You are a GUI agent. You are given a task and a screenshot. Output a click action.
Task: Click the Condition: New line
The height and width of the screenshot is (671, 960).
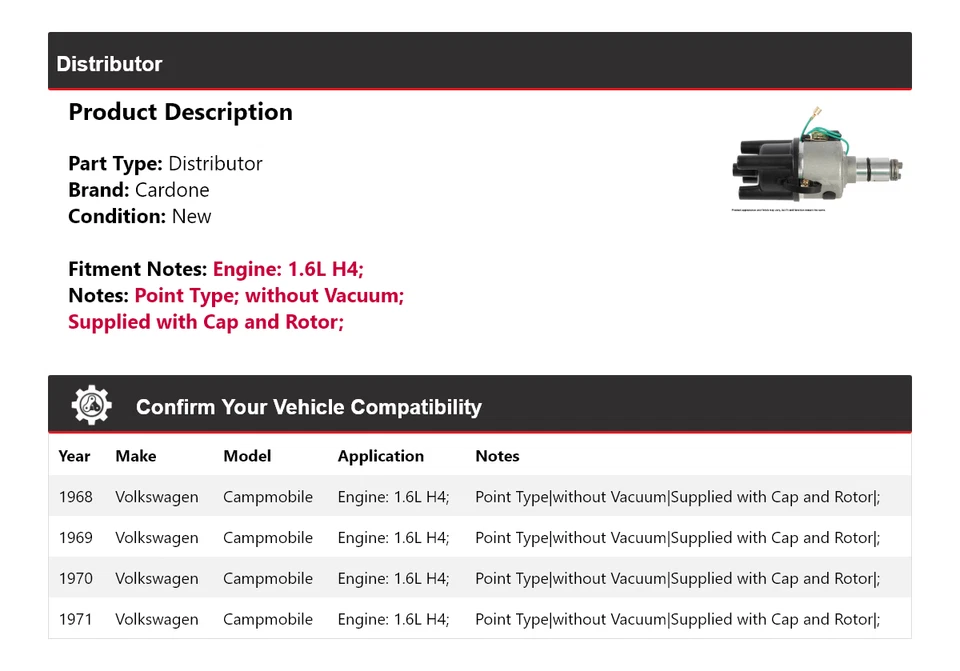click(140, 216)
